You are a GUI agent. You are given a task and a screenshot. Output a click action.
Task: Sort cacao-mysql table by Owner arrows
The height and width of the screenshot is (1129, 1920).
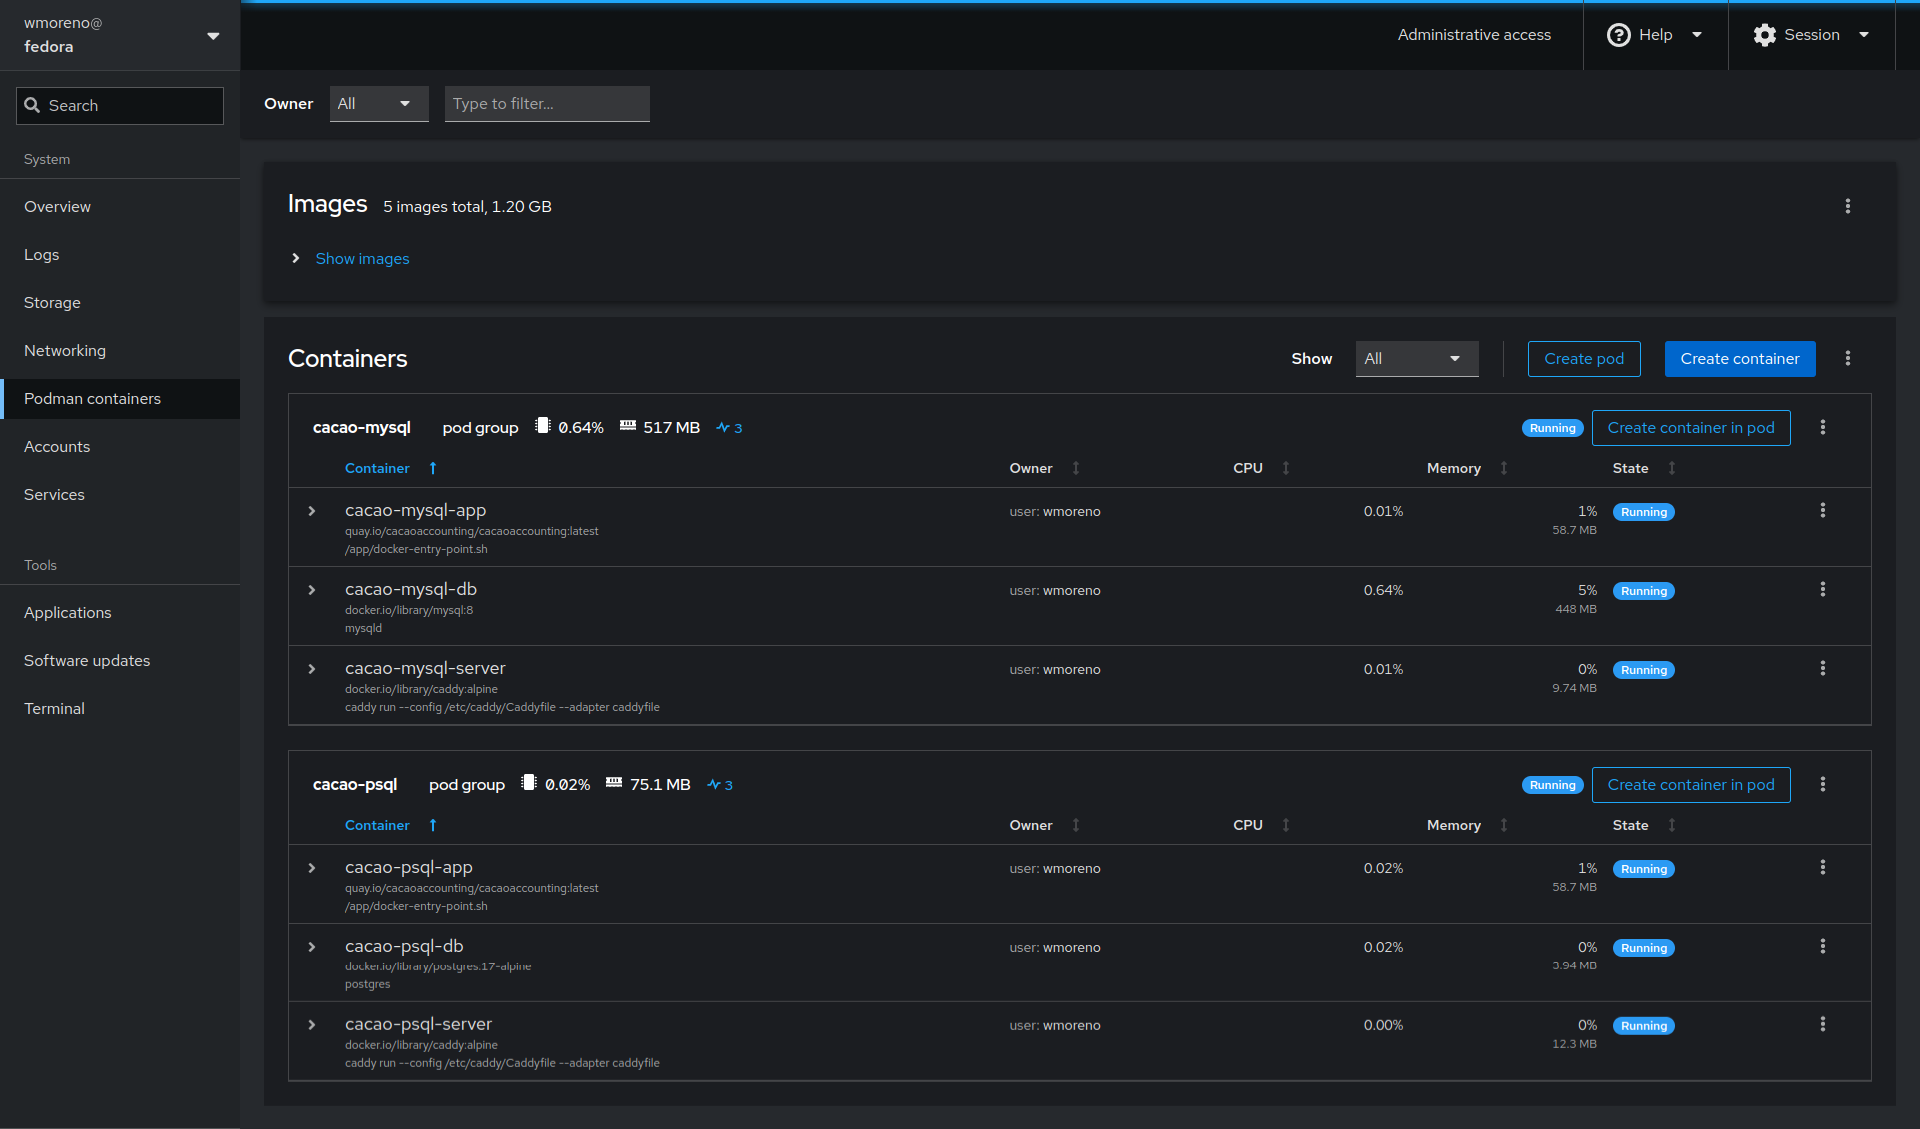click(x=1076, y=468)
